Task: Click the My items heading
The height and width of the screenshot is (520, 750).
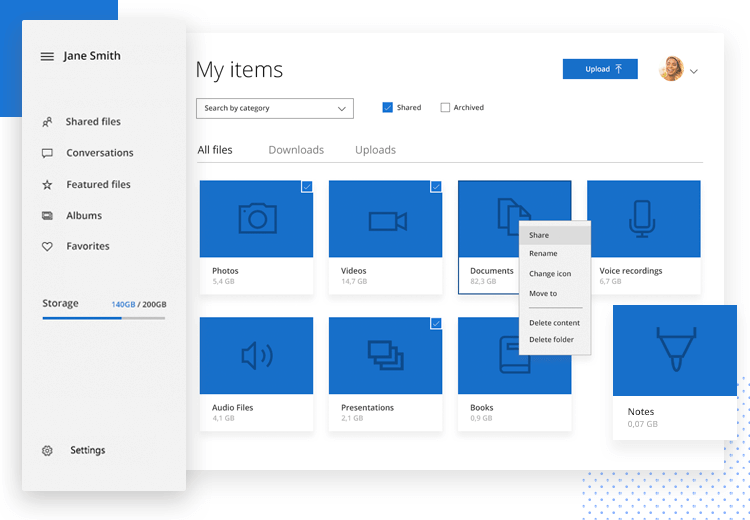Action: click(x=239, y=70)
